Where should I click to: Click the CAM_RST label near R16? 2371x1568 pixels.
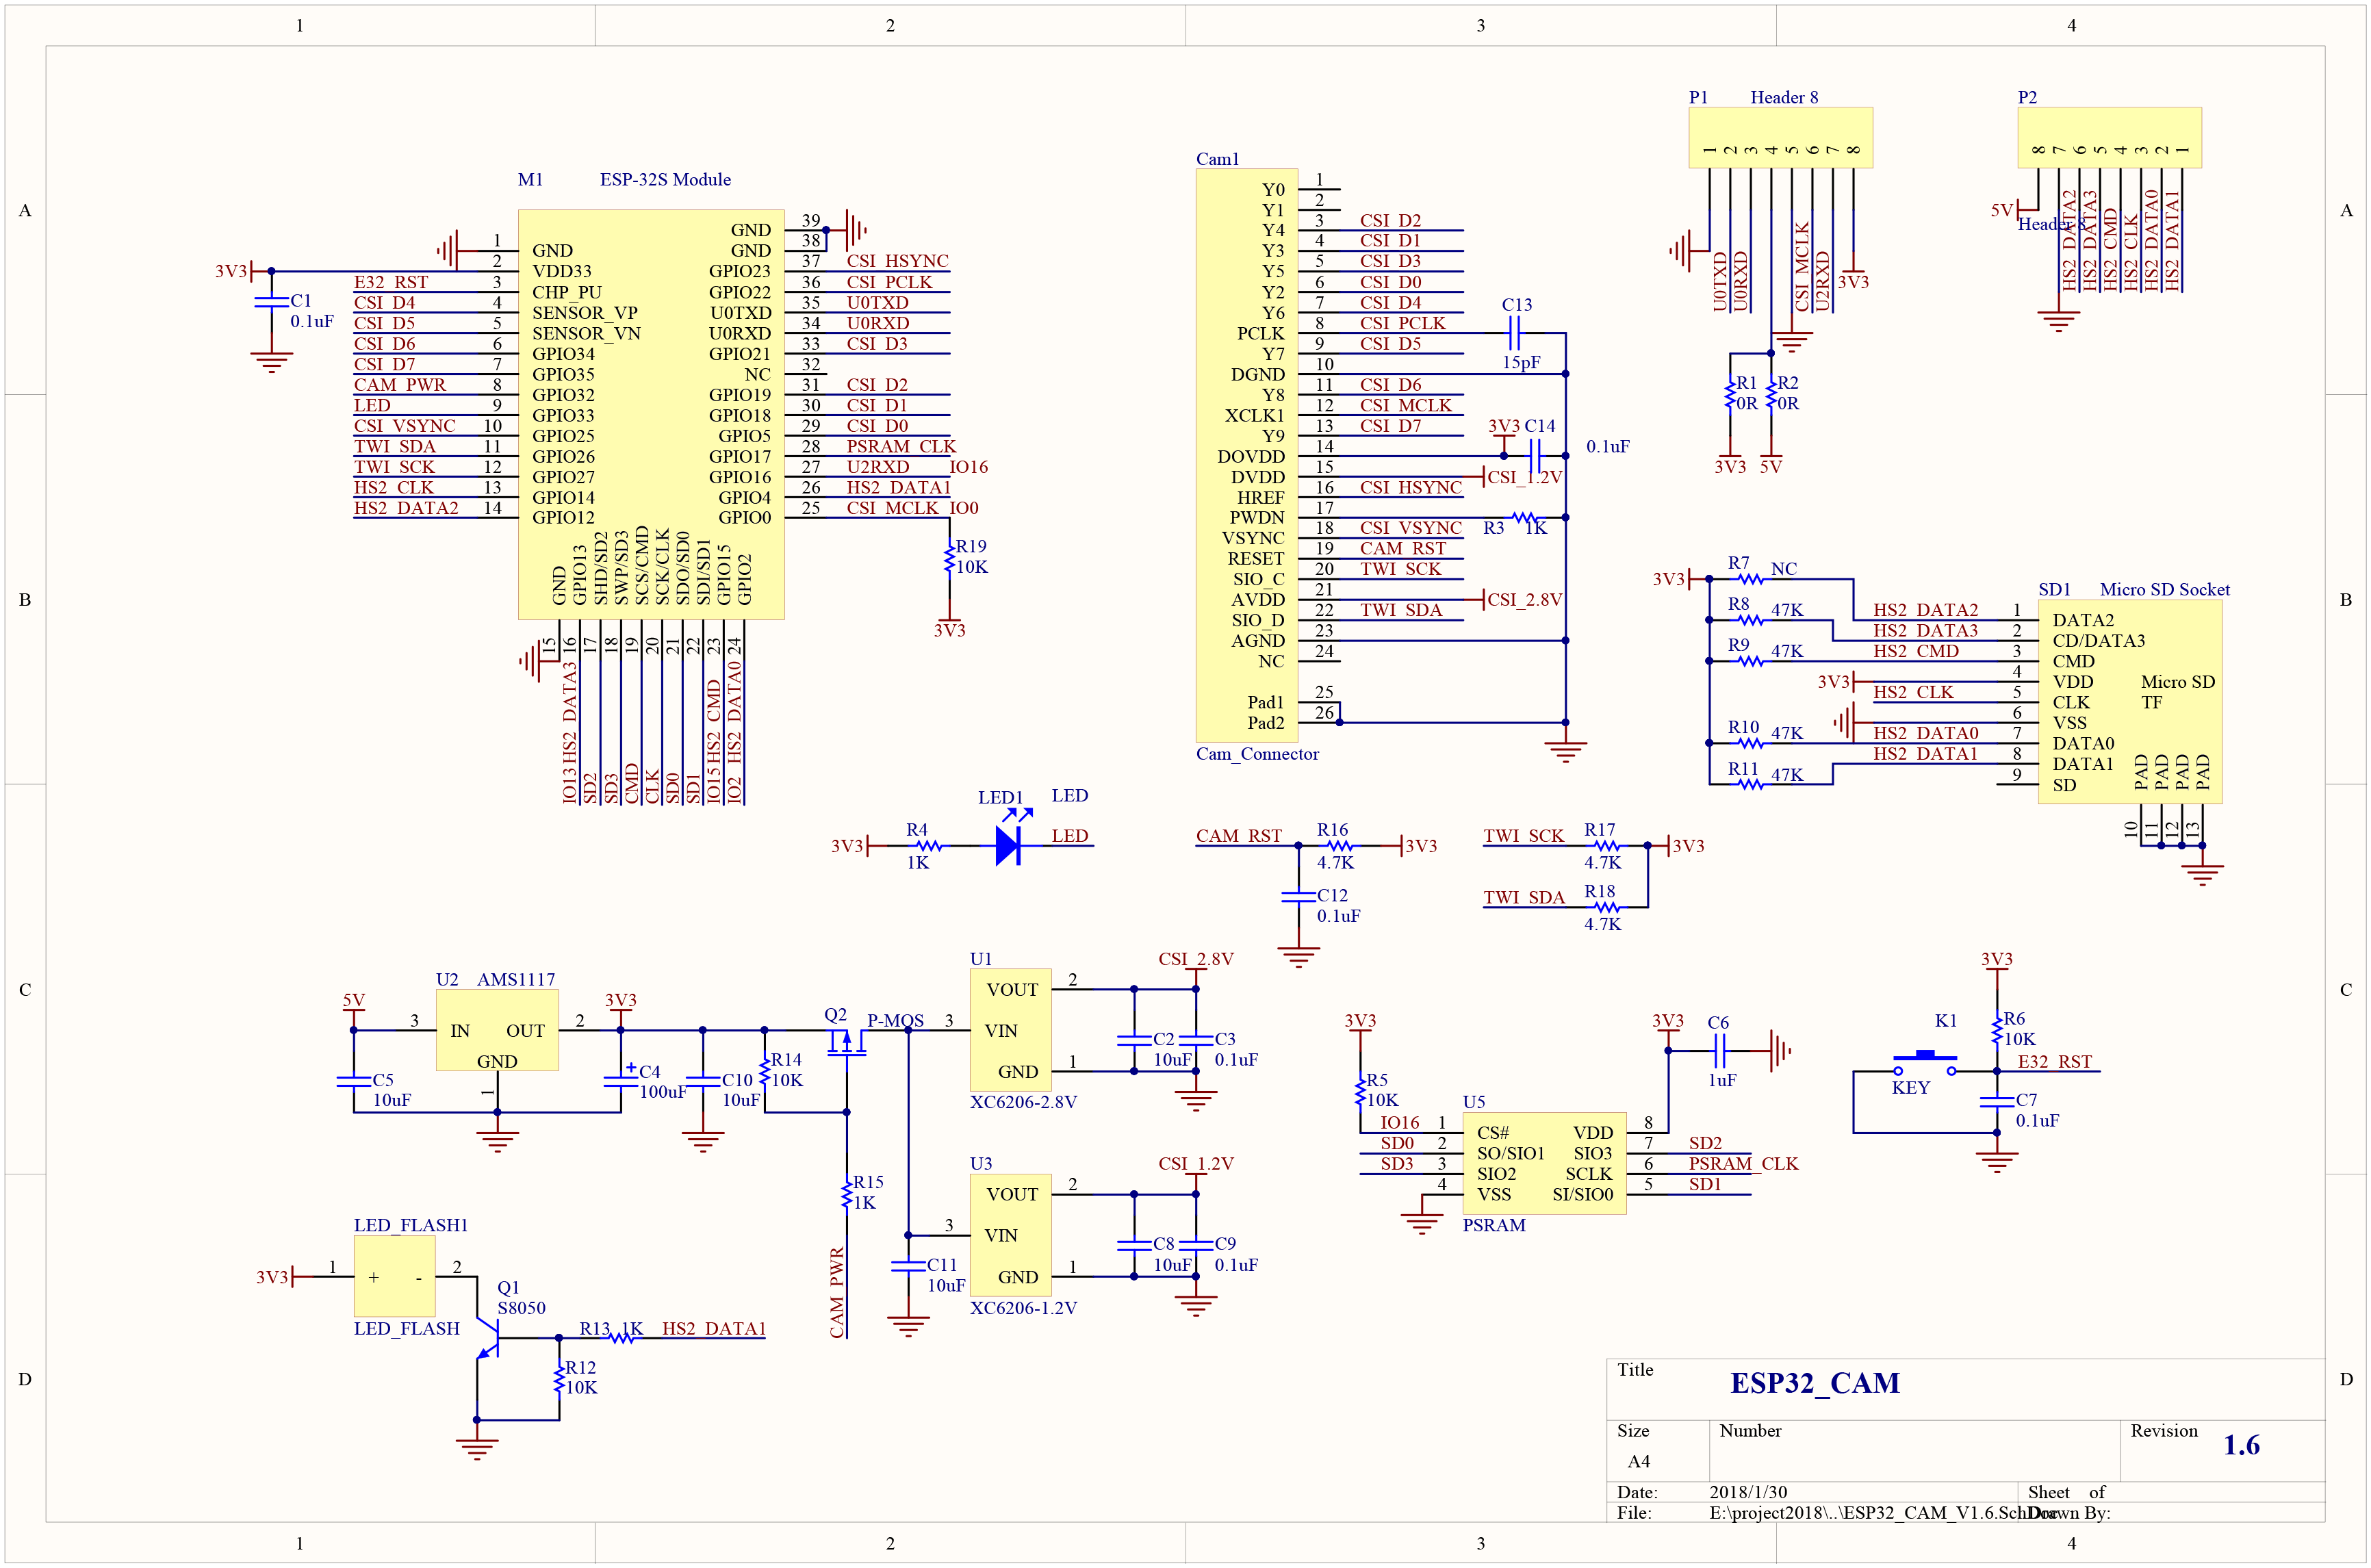point(1239,836)
